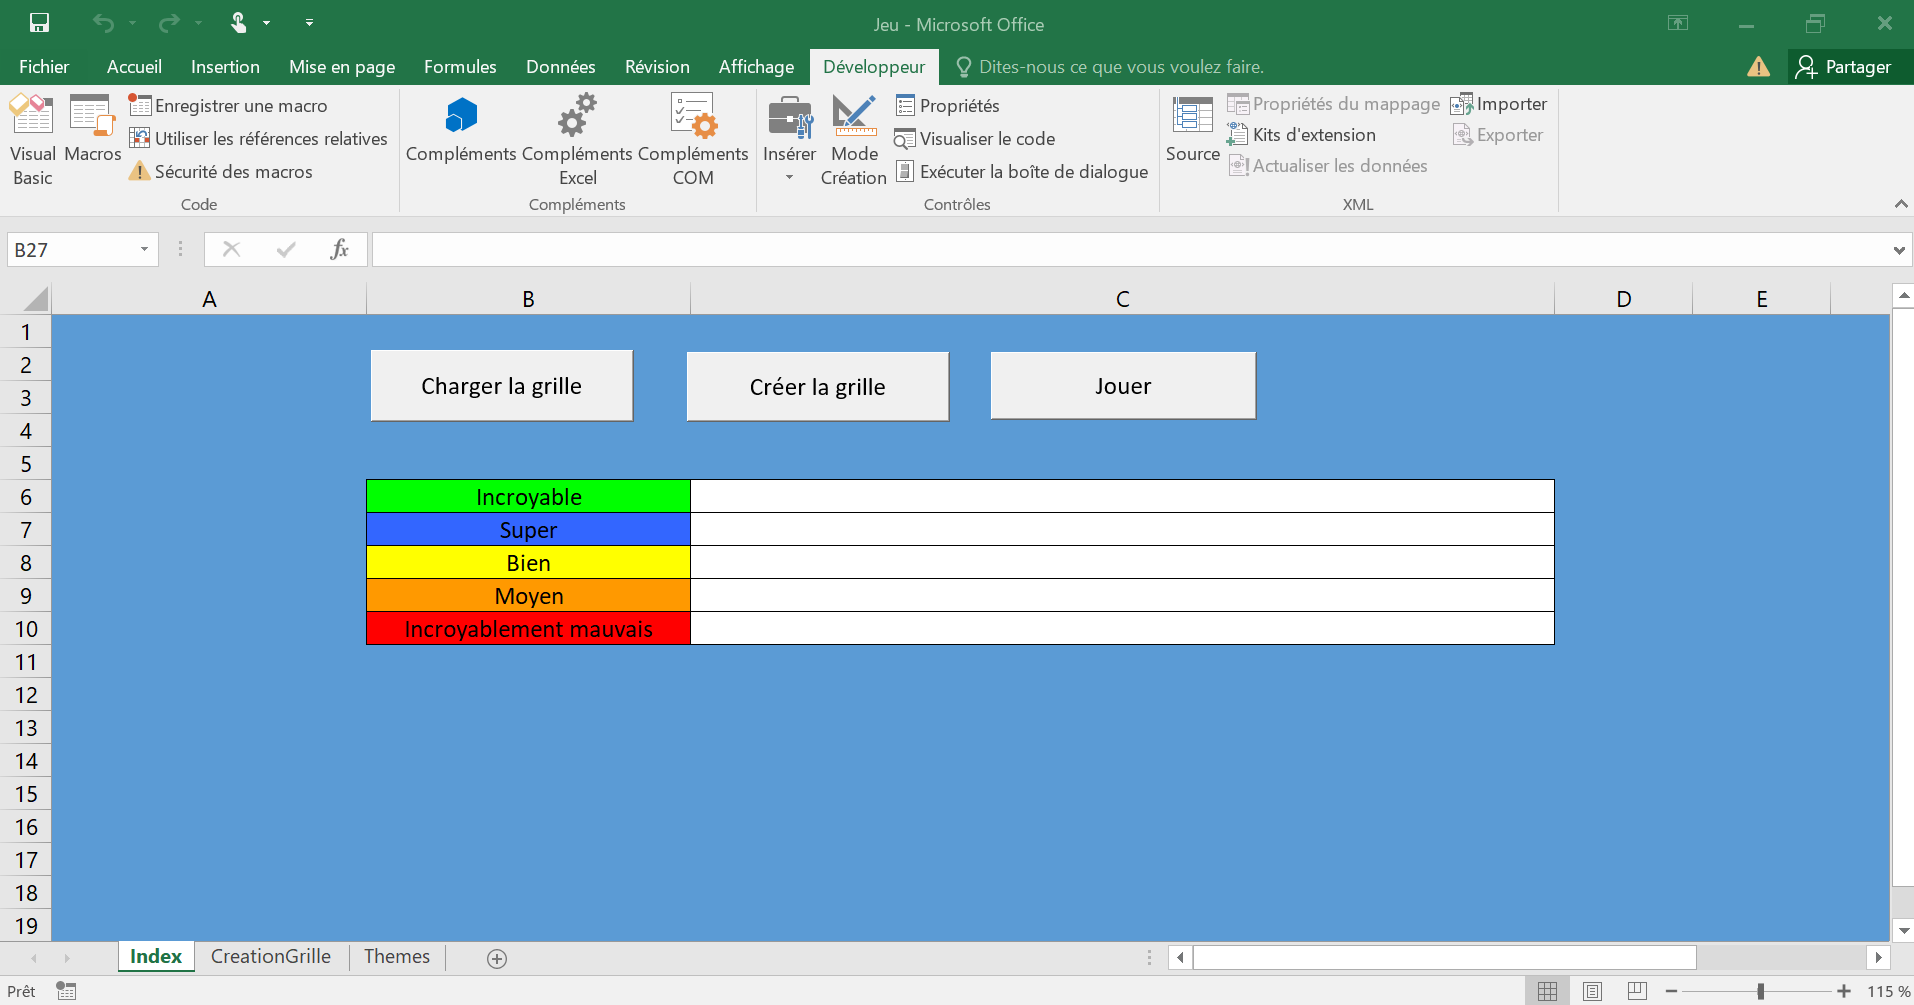Select the green Incroyable cell
This screenshot has width=1914, height=1005.
528,497
